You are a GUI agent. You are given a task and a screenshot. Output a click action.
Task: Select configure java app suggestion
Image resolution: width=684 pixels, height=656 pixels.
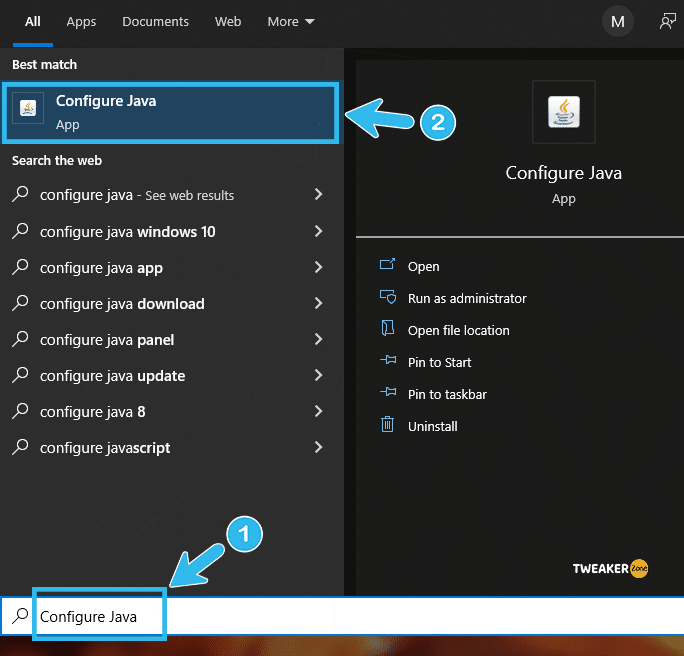(171, 267)
